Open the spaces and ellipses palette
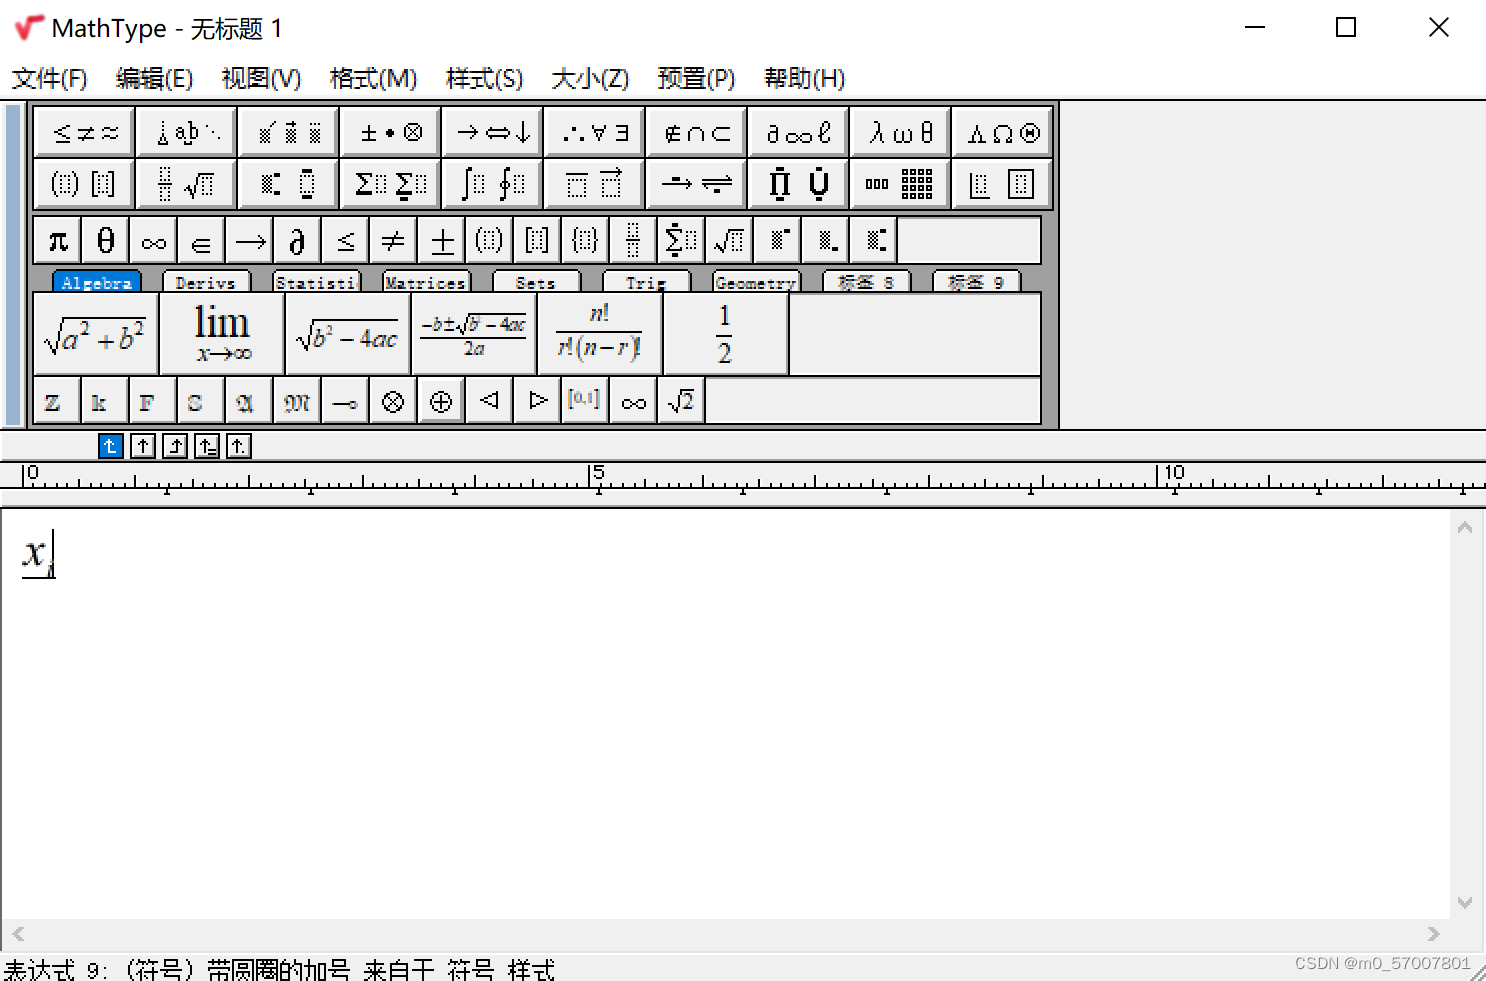 coord(187,132)
